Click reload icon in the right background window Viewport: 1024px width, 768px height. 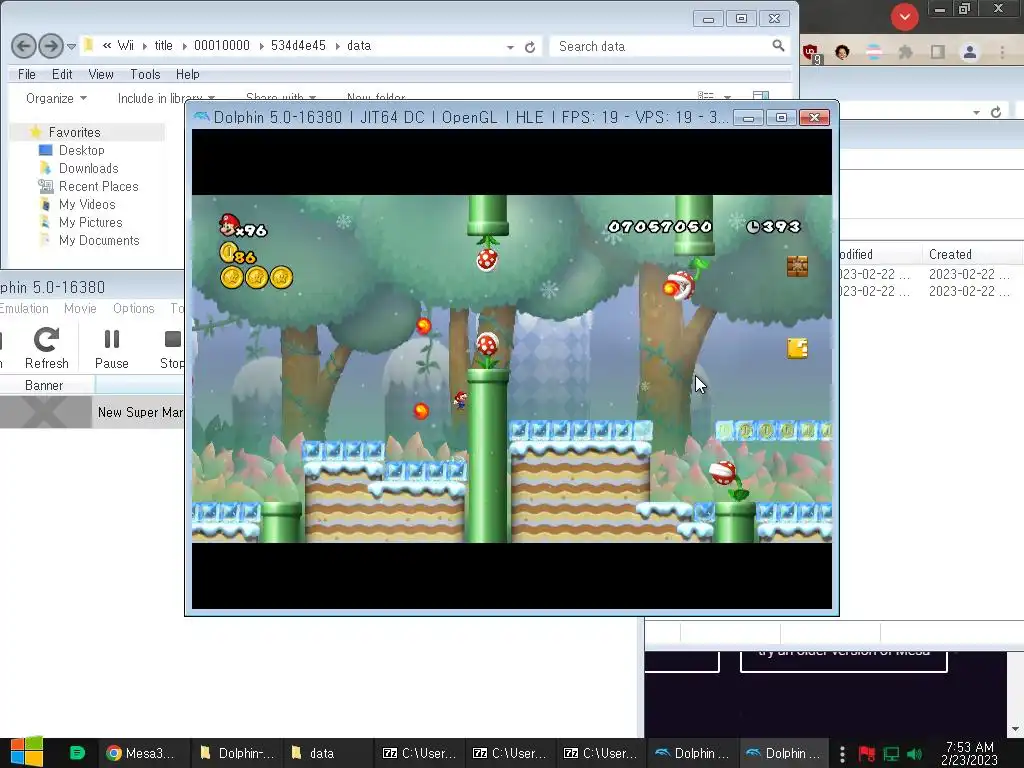click(x=996, y=112)
